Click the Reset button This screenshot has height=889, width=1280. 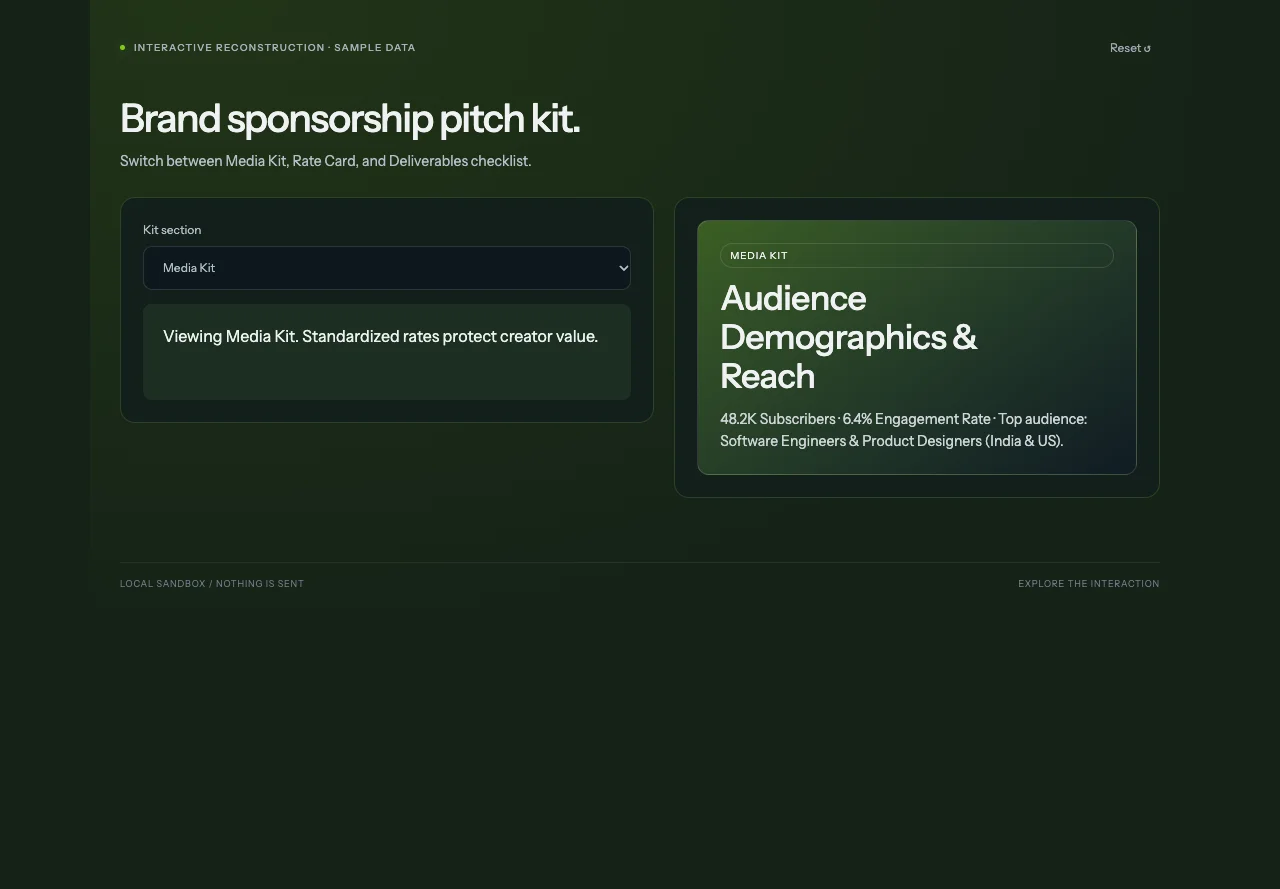[1130, 48]
